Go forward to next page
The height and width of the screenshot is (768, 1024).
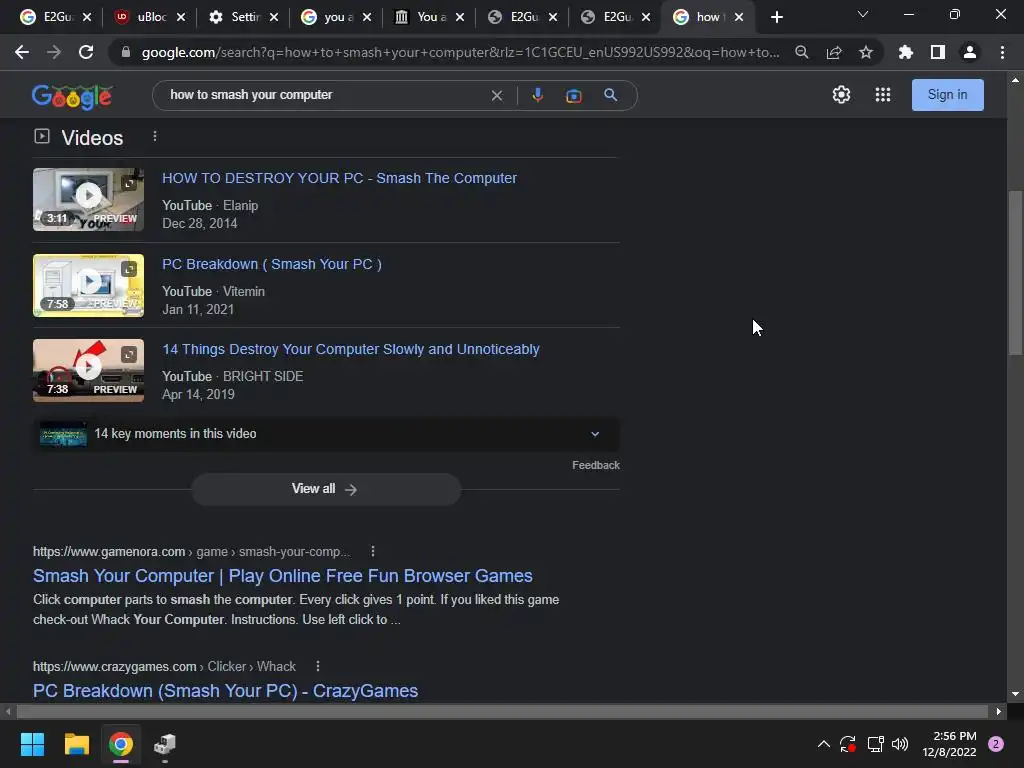54,52
